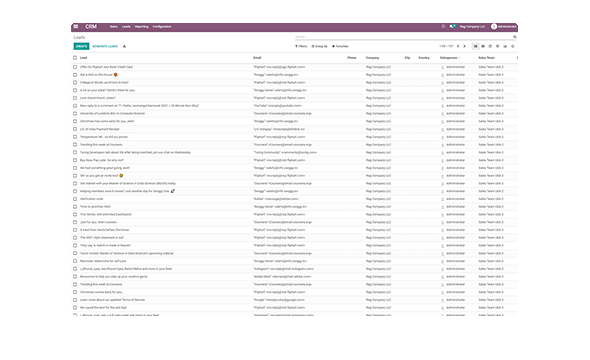Switch to pivot table view
590x360 pixels.
497,46
